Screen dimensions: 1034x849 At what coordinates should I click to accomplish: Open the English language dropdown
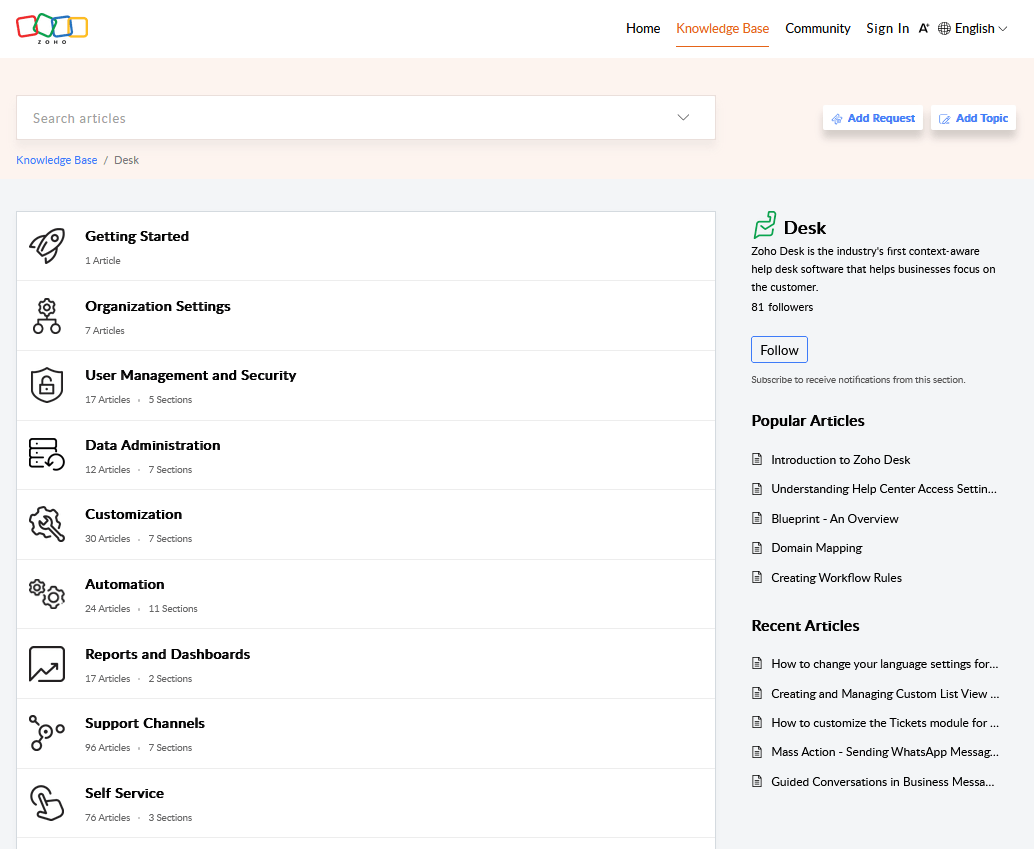[981, 28]
